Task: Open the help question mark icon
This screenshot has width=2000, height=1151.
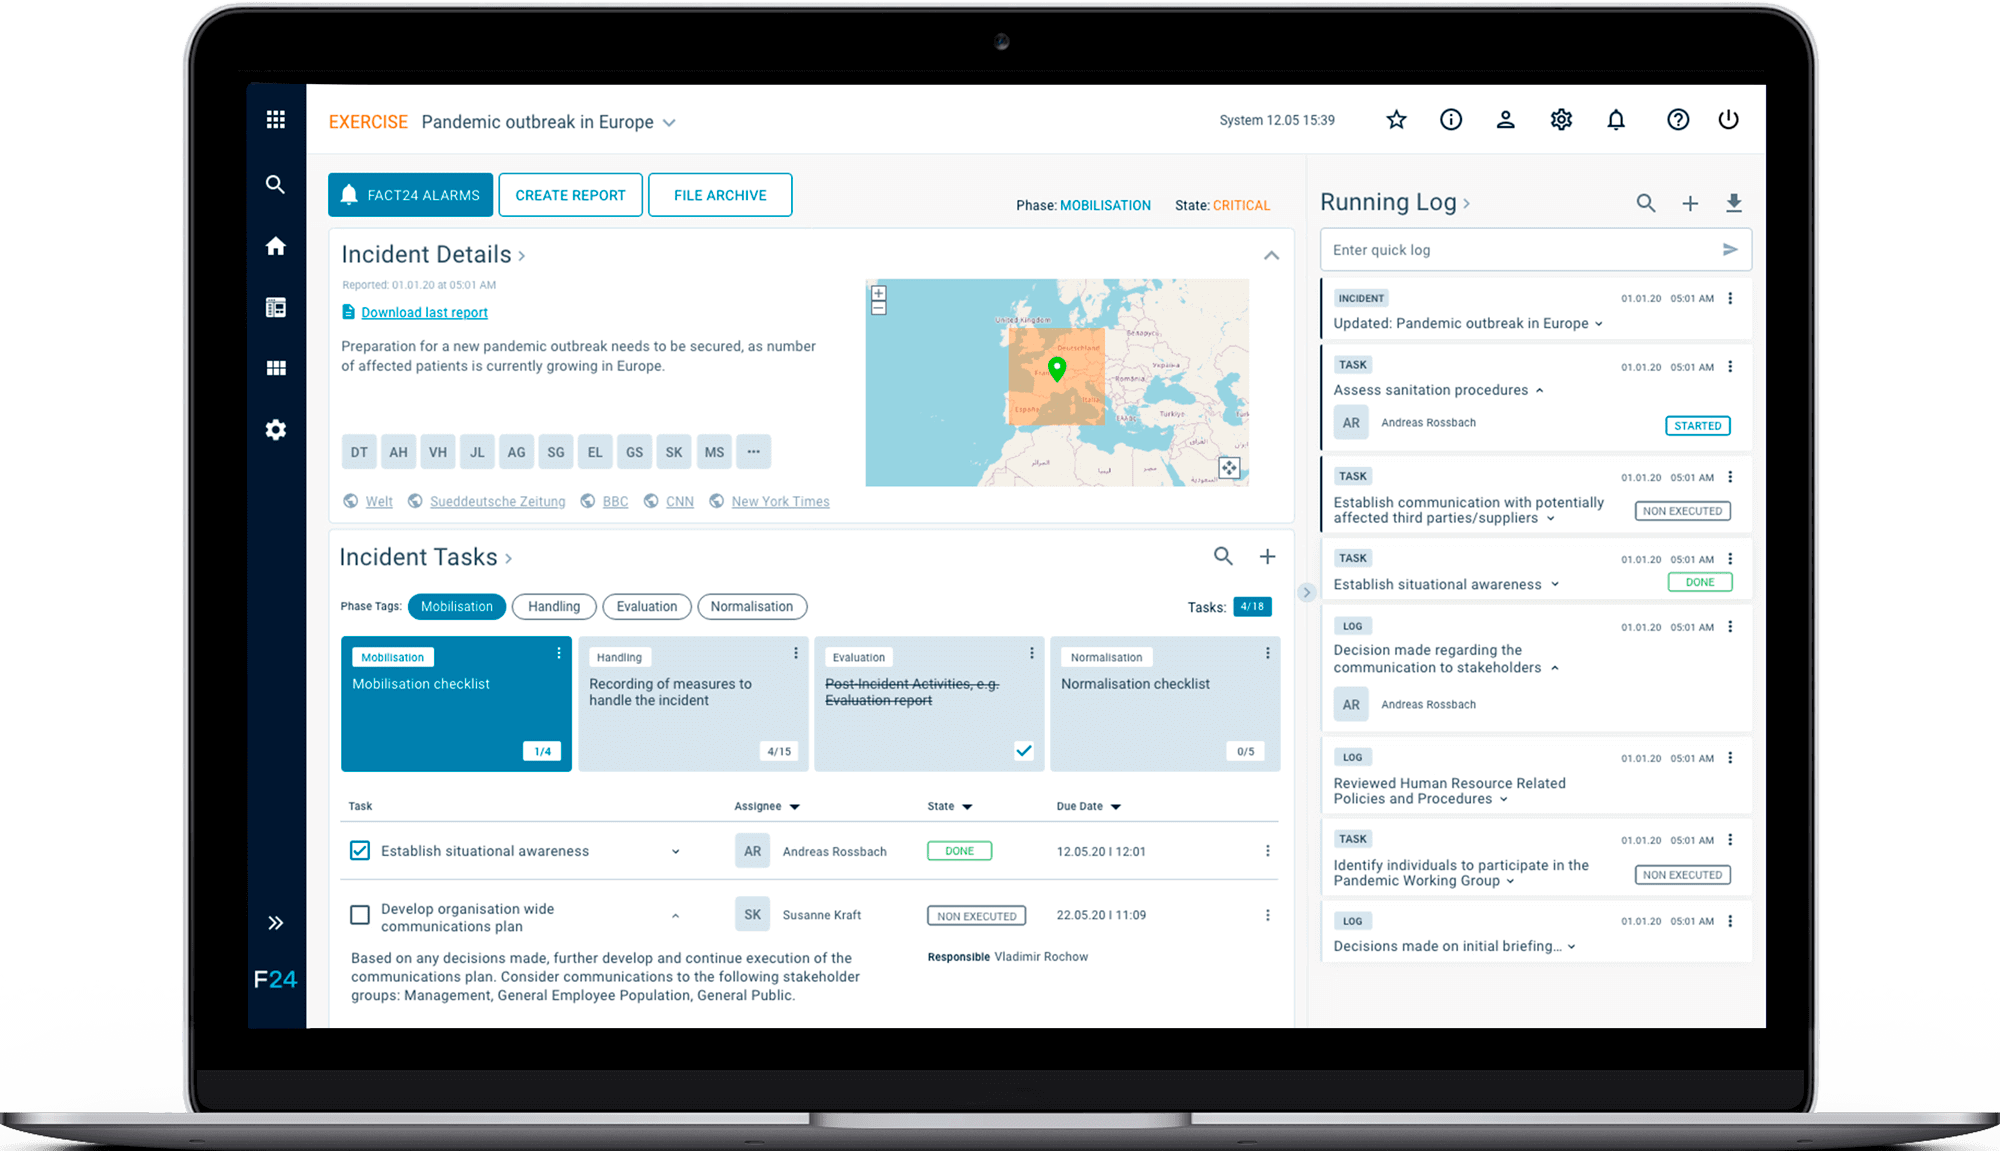Action: point(1678,119)
